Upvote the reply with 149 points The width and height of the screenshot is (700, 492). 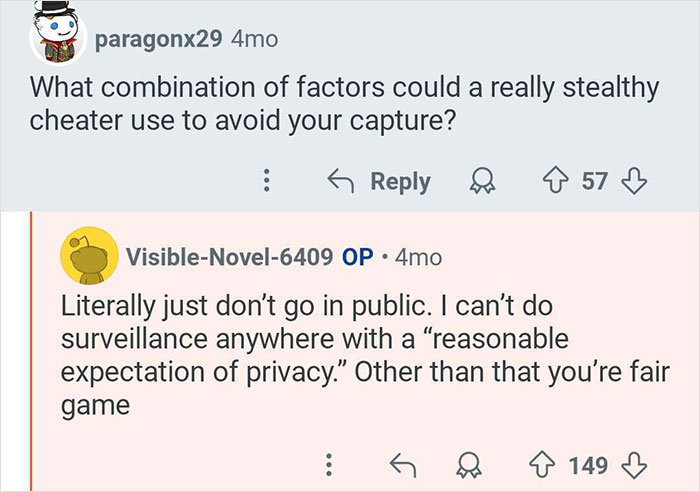pos(545,465)
